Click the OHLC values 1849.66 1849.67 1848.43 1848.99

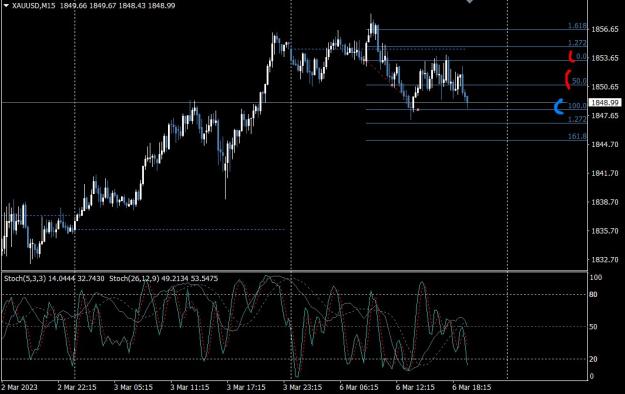(x=118, y=6)
